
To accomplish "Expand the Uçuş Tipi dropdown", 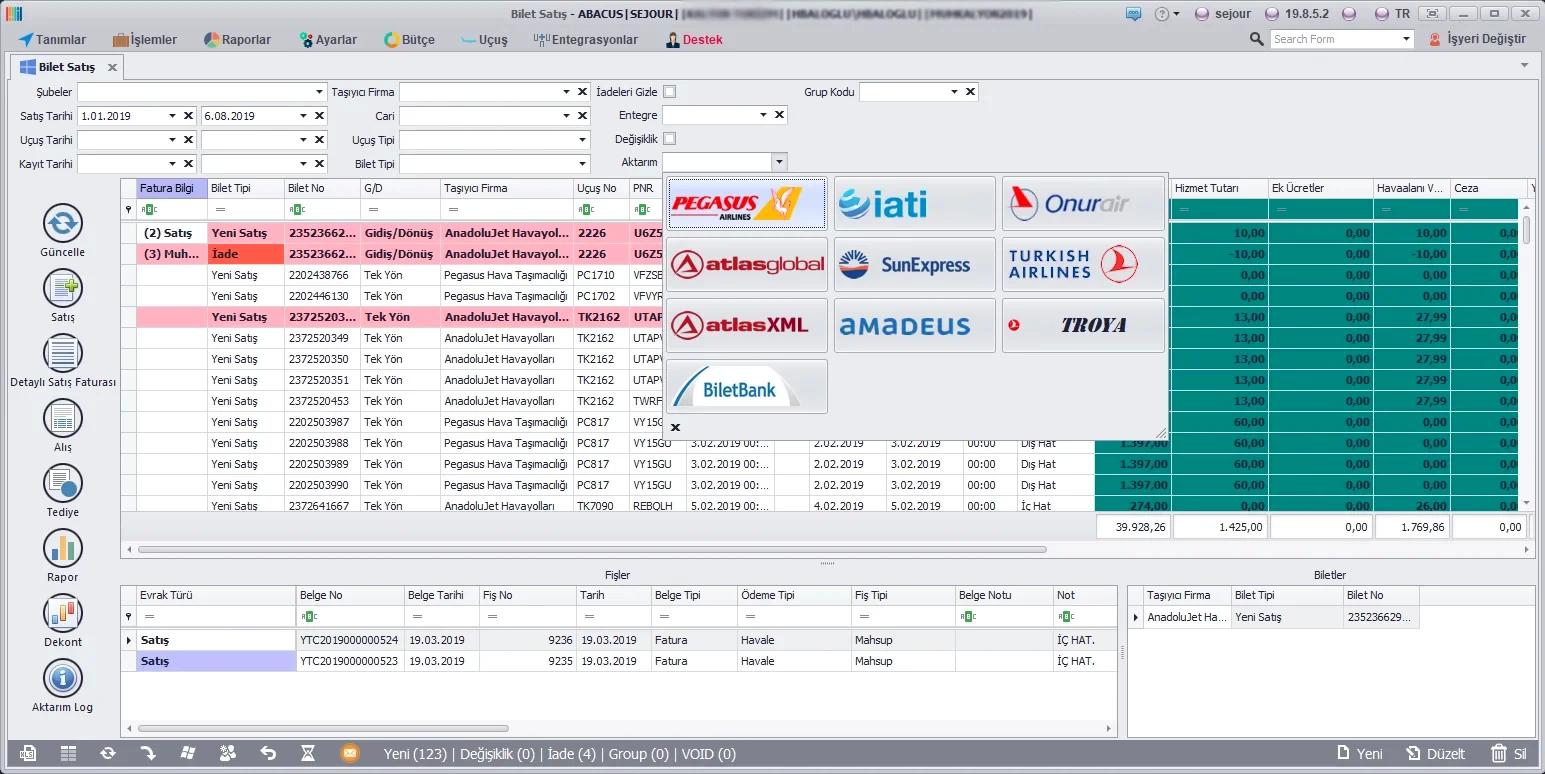I will 582,140.
